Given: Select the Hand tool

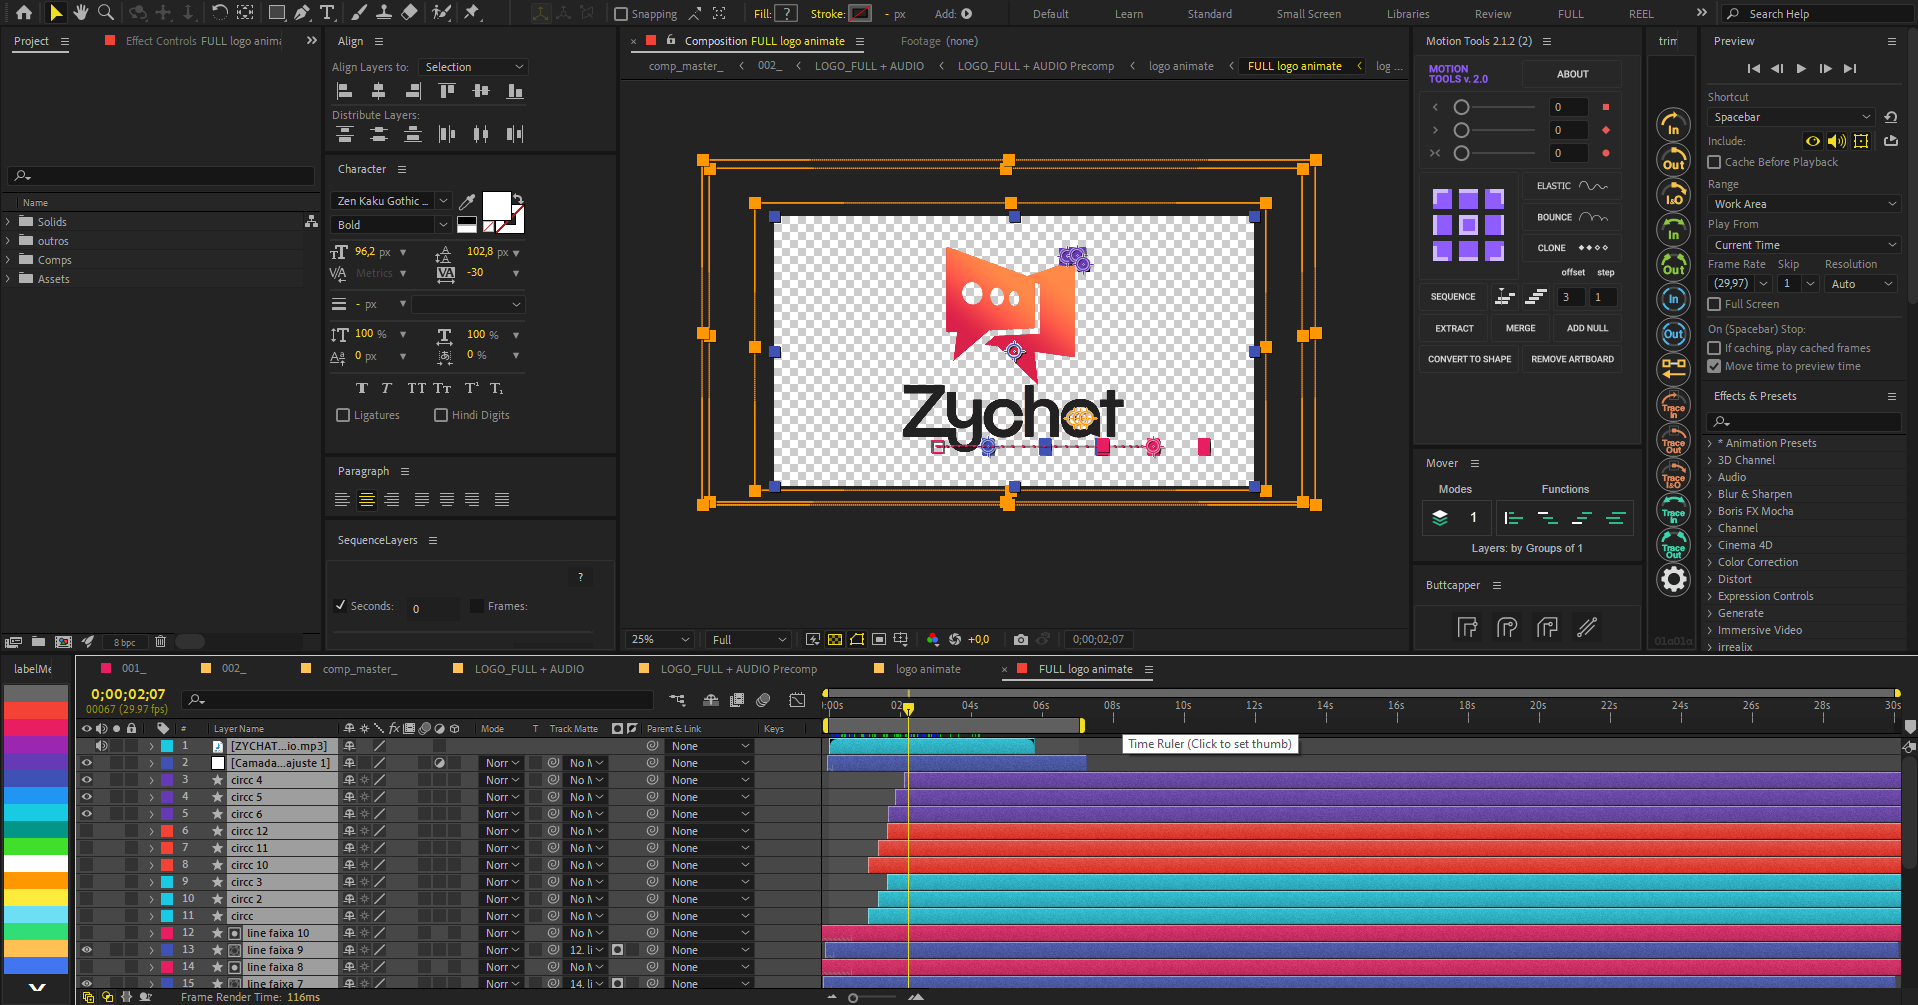Looking at the screenshot, I should pyautogui.click(x=81, y=13).
